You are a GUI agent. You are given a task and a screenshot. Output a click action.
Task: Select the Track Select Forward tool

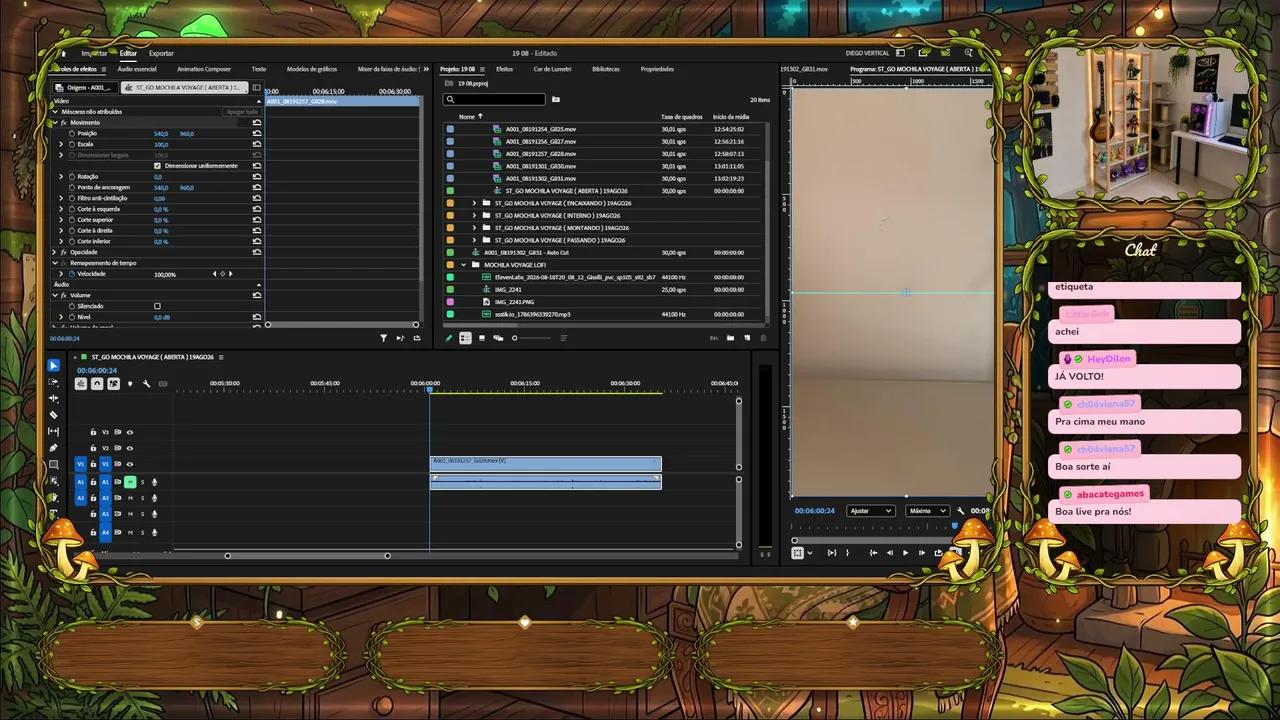(54, 382)
